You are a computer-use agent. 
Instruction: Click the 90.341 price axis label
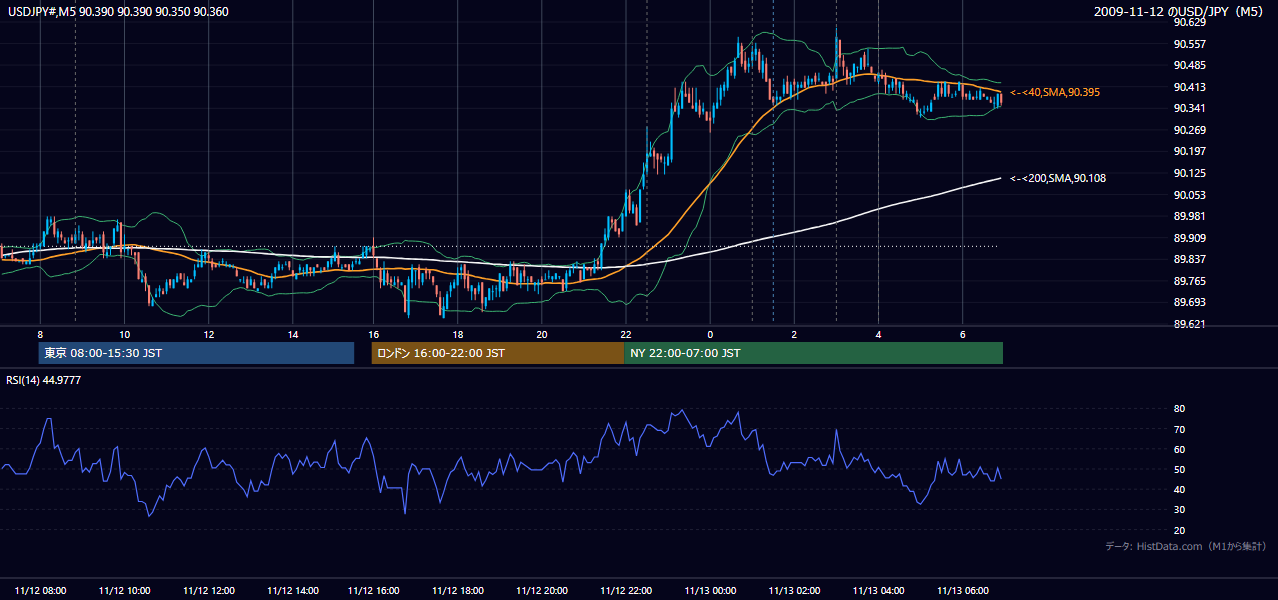[x=1189, y=108]
